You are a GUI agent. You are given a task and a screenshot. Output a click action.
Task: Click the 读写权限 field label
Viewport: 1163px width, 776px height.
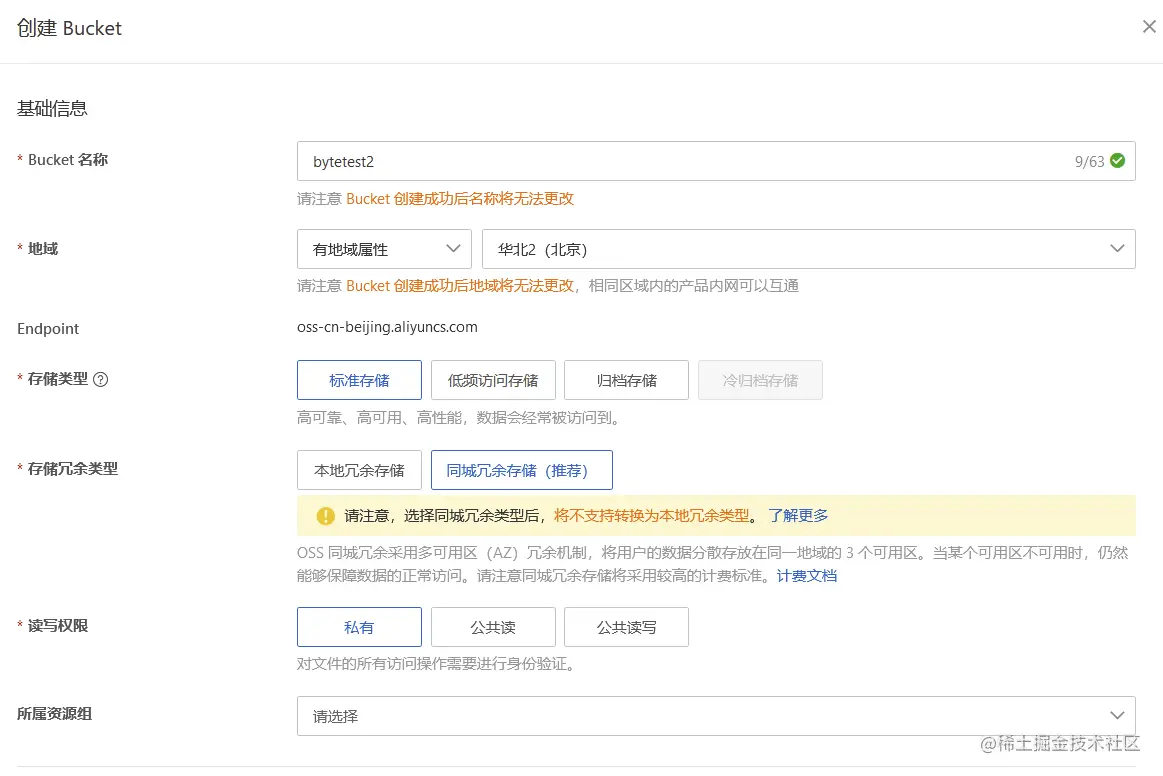click(x=58, y=625)
